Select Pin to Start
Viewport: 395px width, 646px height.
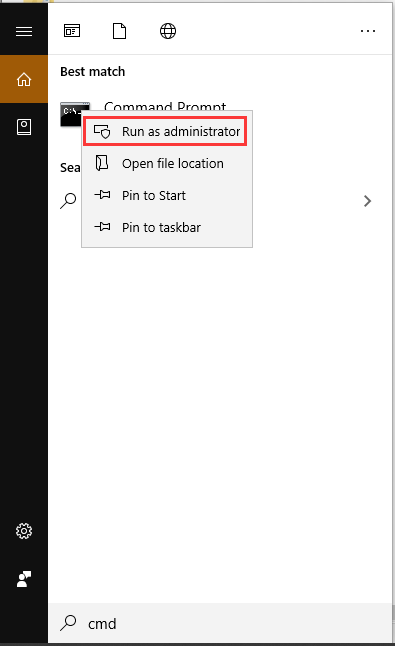click(x=167, y=195)
